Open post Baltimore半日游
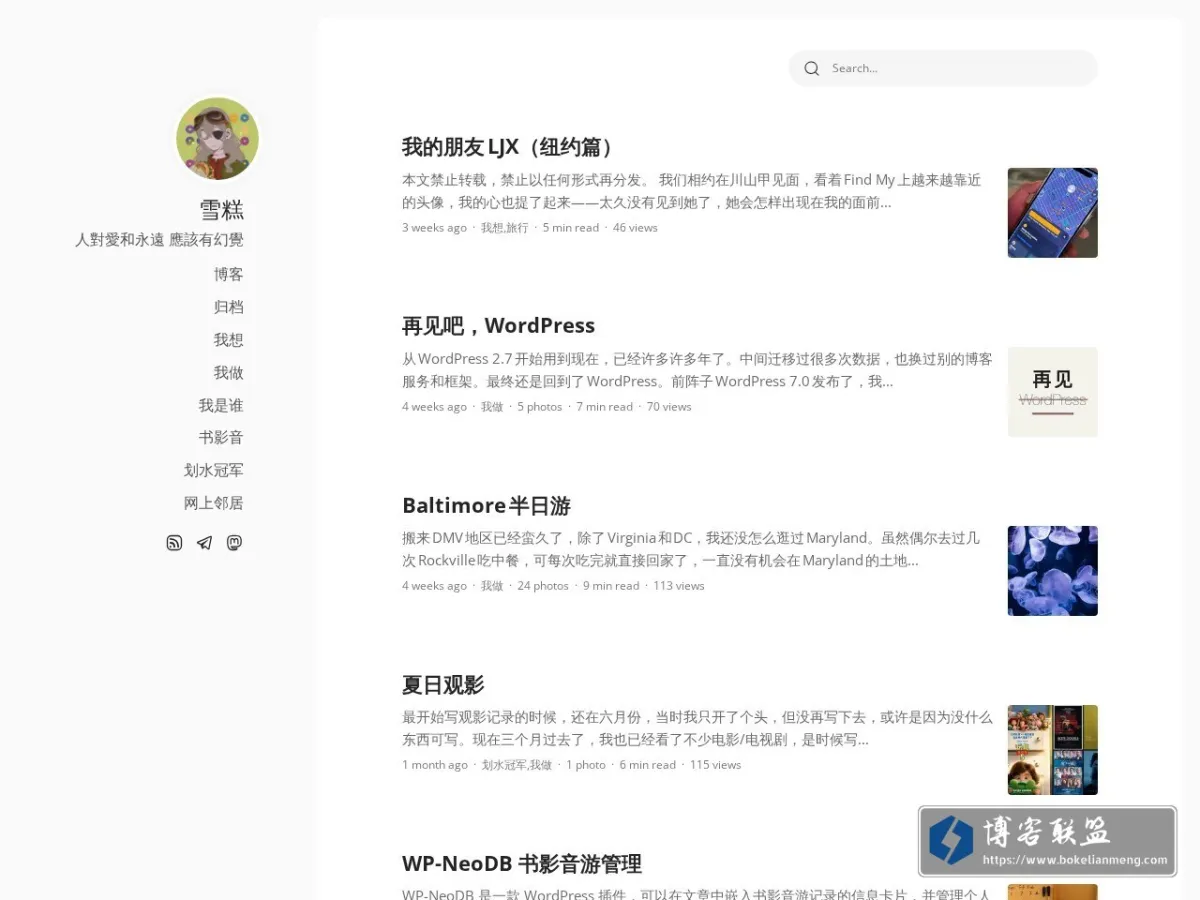This screenshot has width=1200, height=900. 486,506
